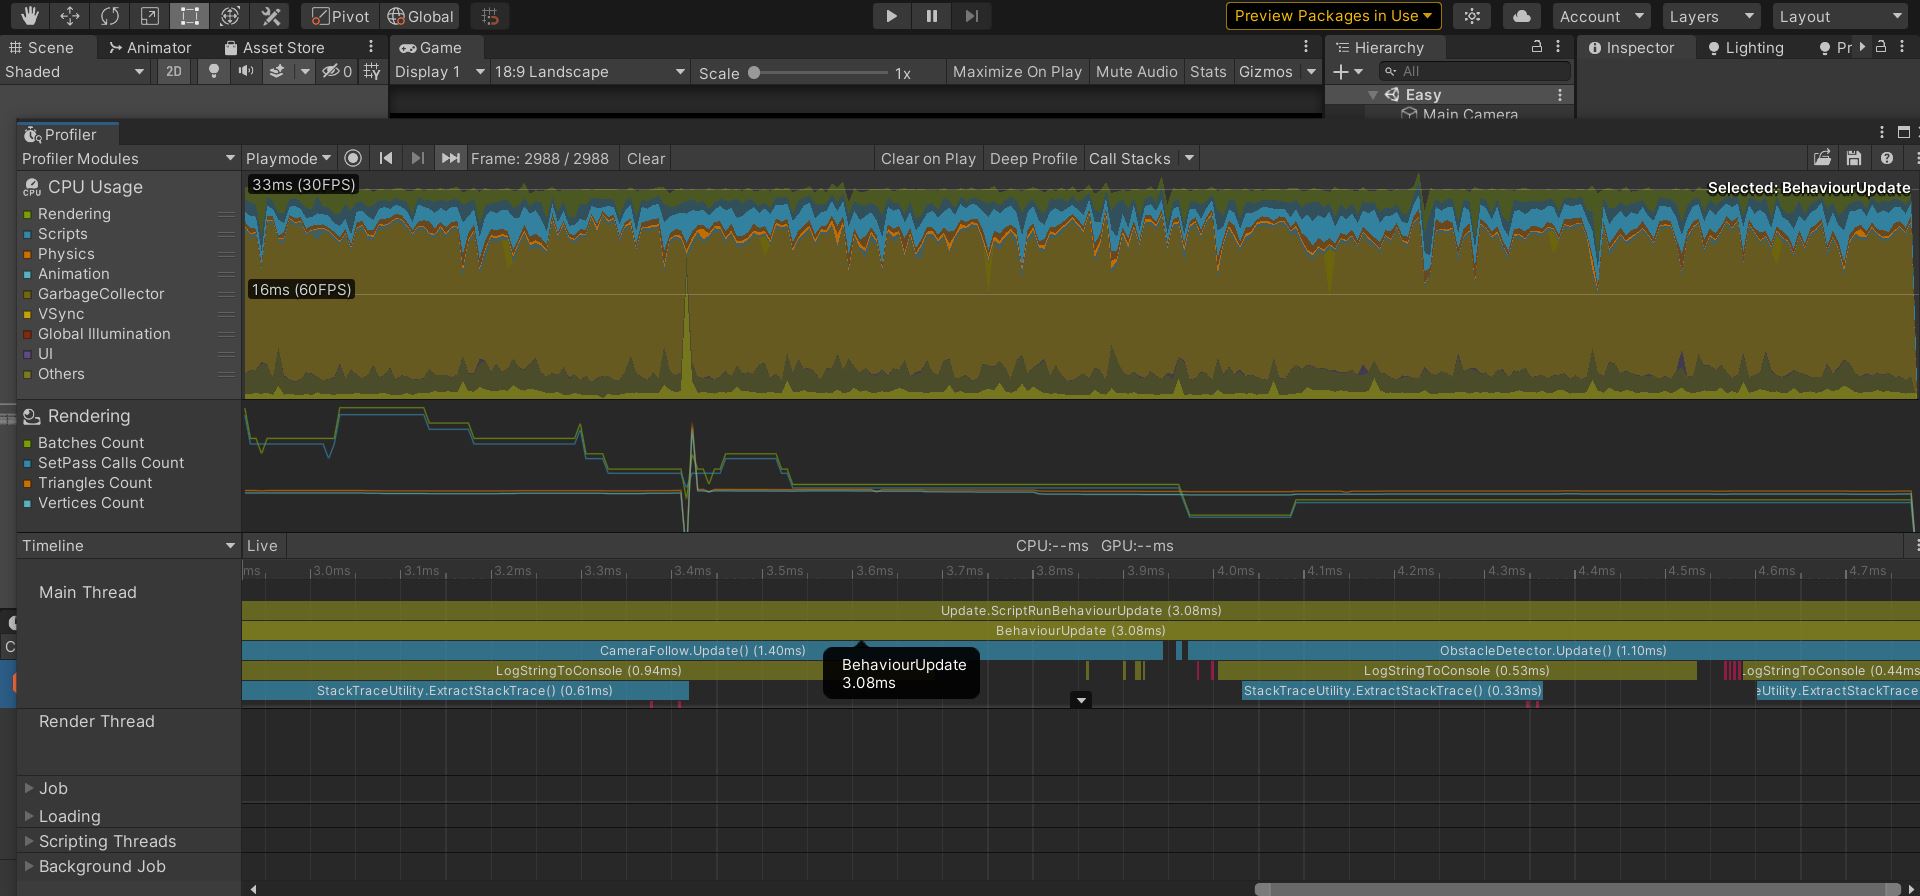Select the Scale tool

(150, 16)
